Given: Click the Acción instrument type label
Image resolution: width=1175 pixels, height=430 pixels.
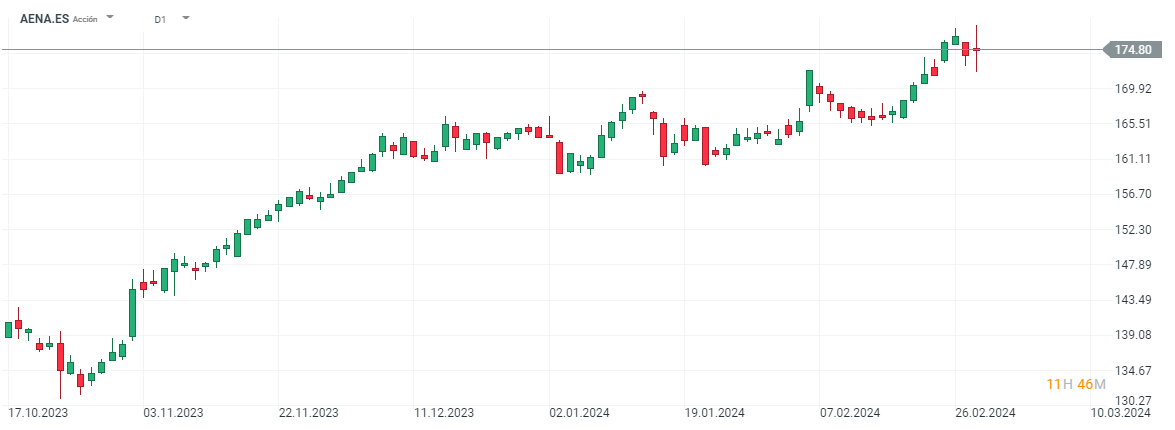Looking at the screenshot, I should [x=86, y=19].
